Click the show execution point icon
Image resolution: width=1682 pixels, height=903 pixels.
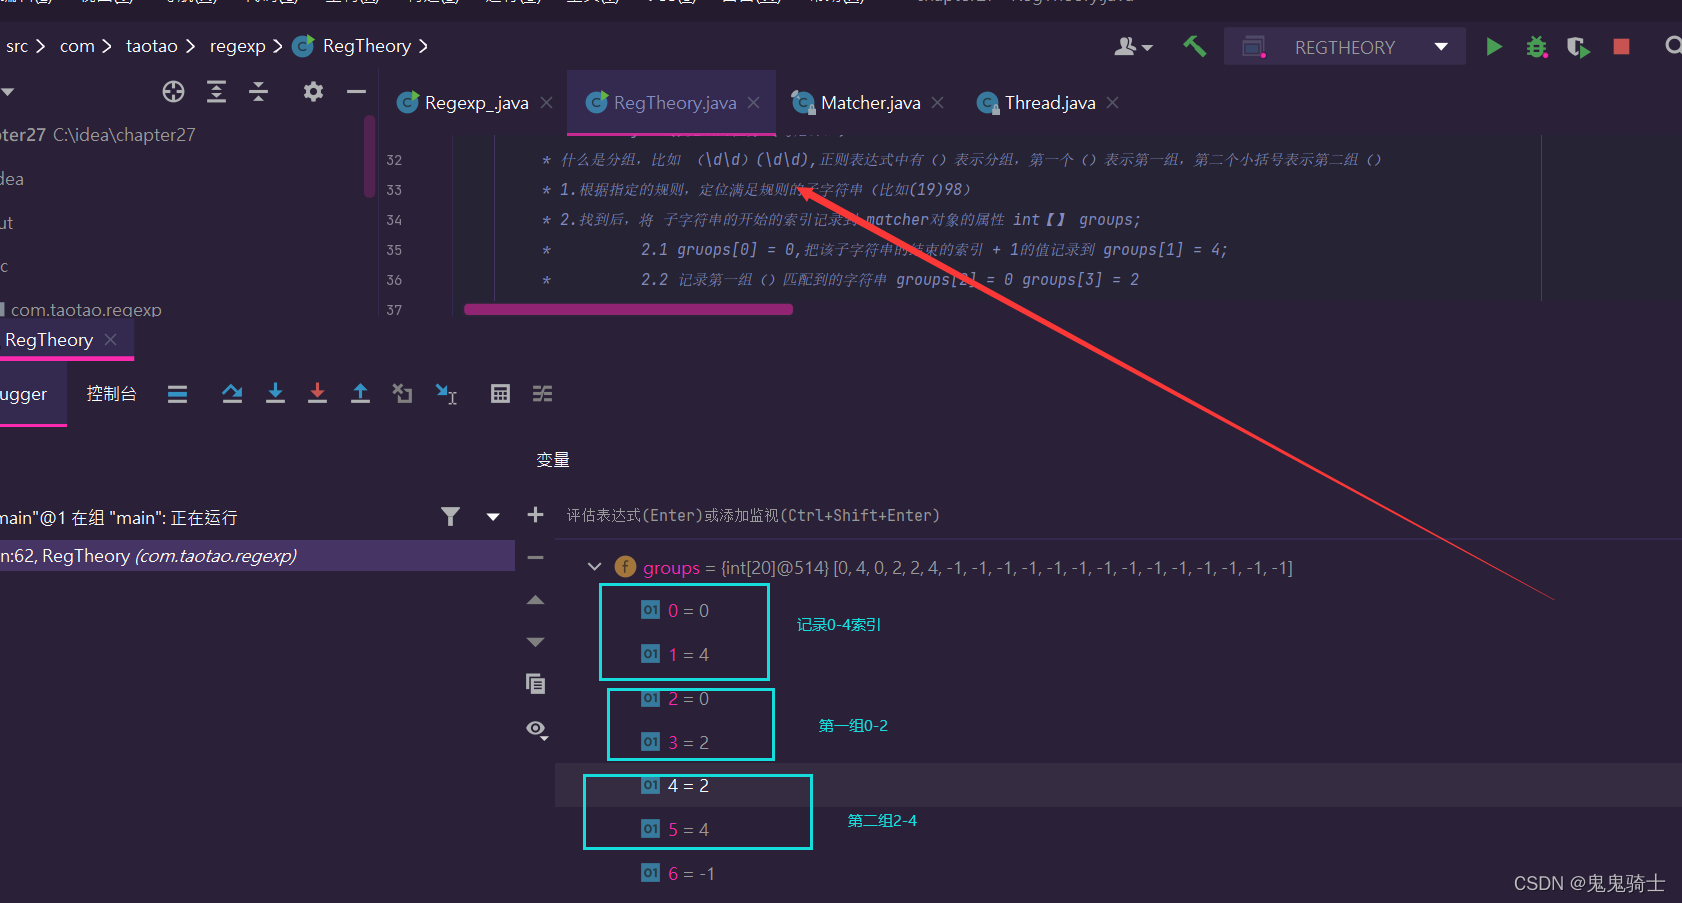pyautogui.click(x=177, y=394)
